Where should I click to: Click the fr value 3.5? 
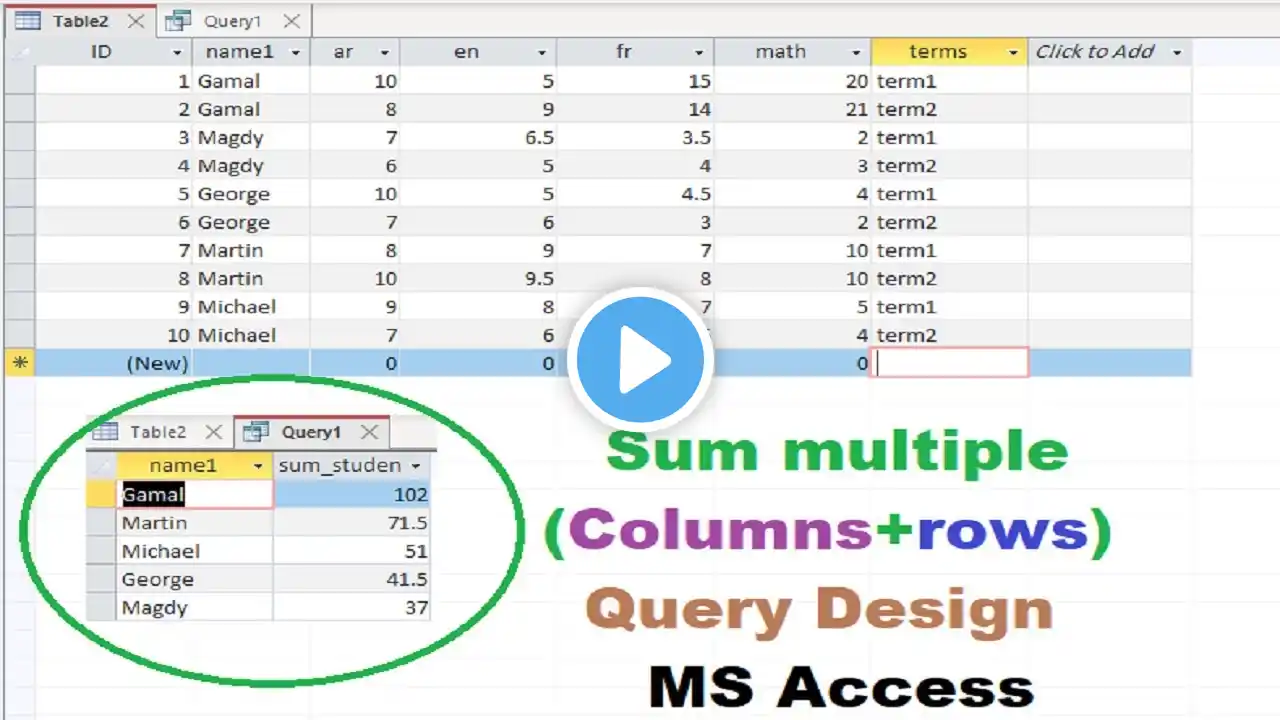[x=697, y=138]
